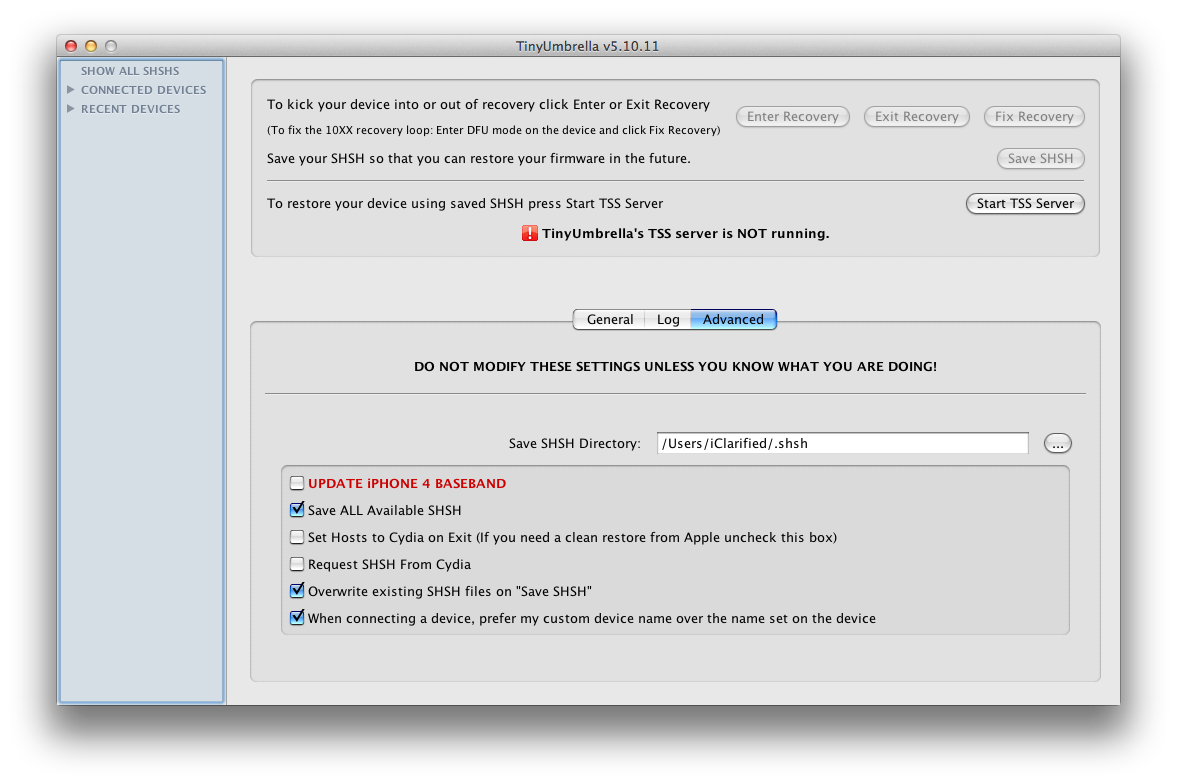Close the TinyUmbrella window
Viewport: 1177px width, 784px height.
[x=71, y=46]
